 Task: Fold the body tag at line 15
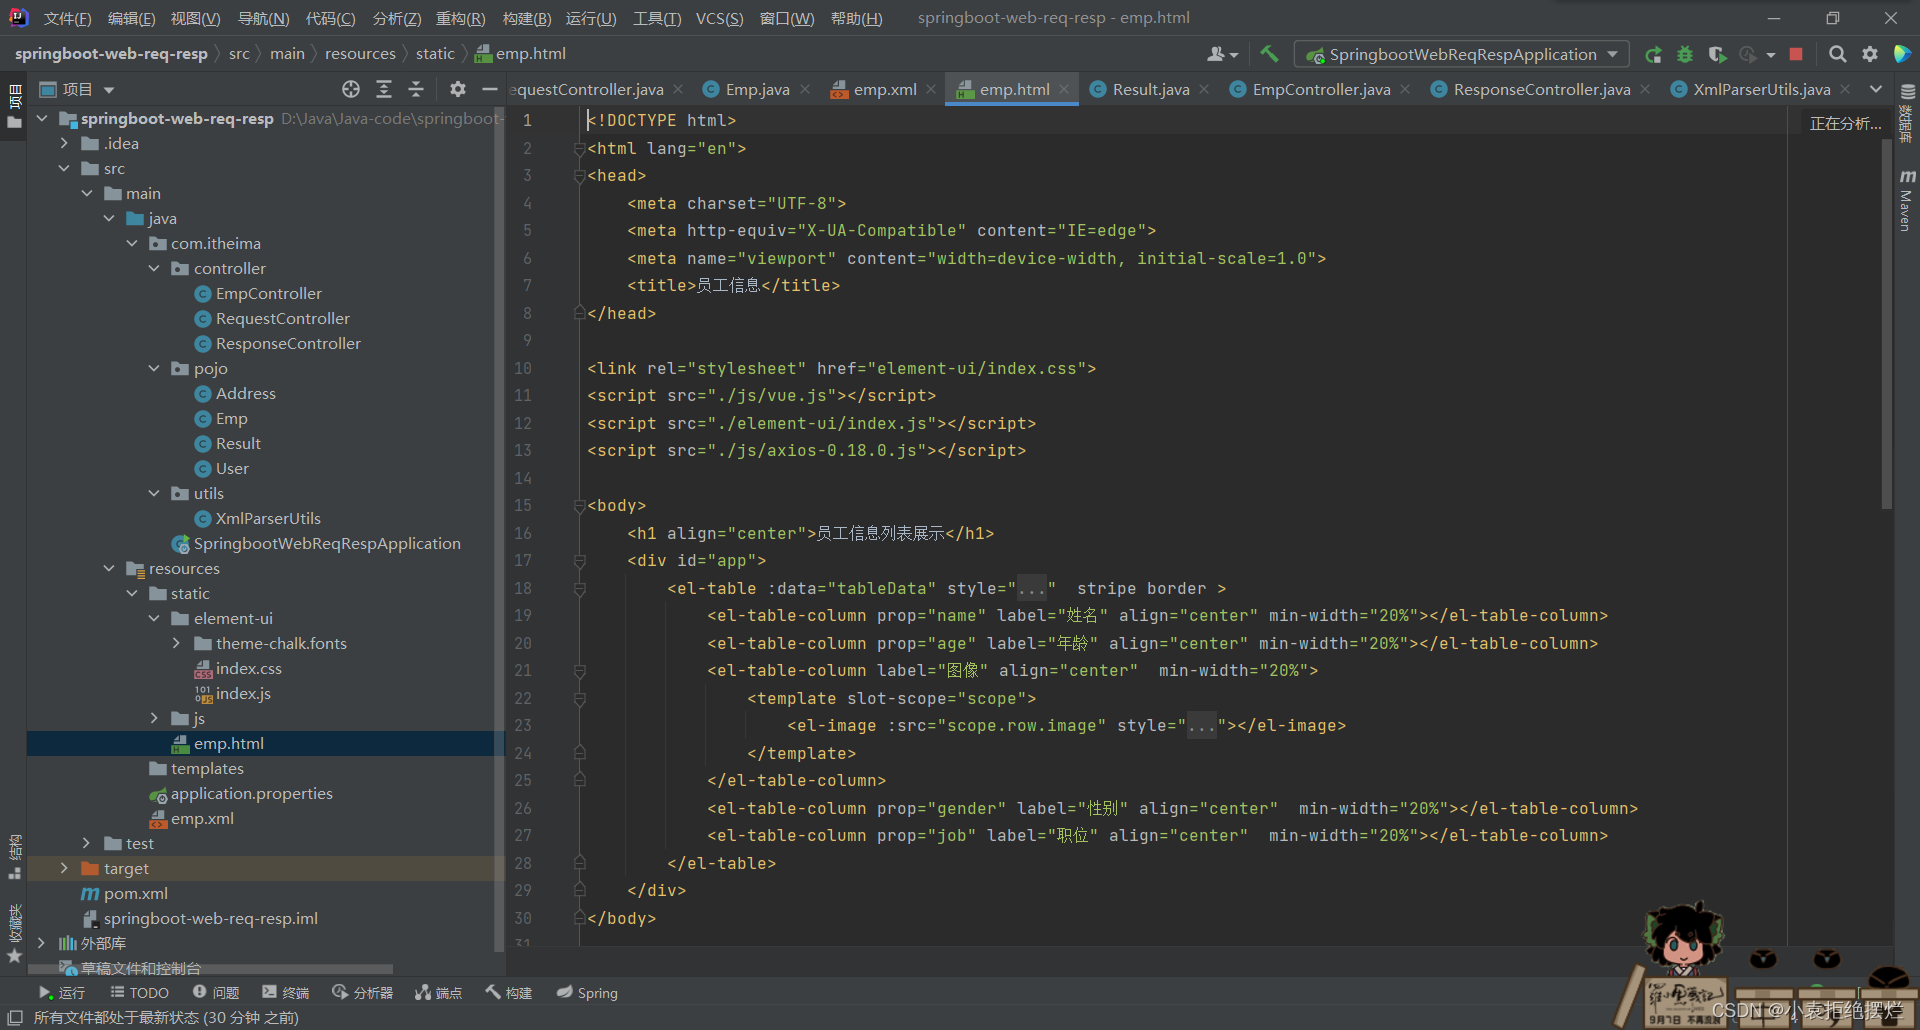point(579,506)
